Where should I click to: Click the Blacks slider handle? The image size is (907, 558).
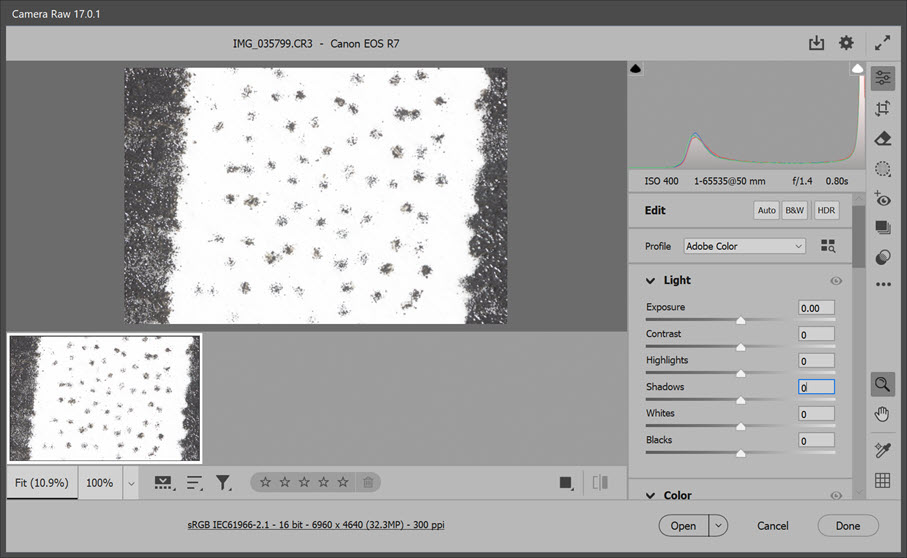click(740, 453)
